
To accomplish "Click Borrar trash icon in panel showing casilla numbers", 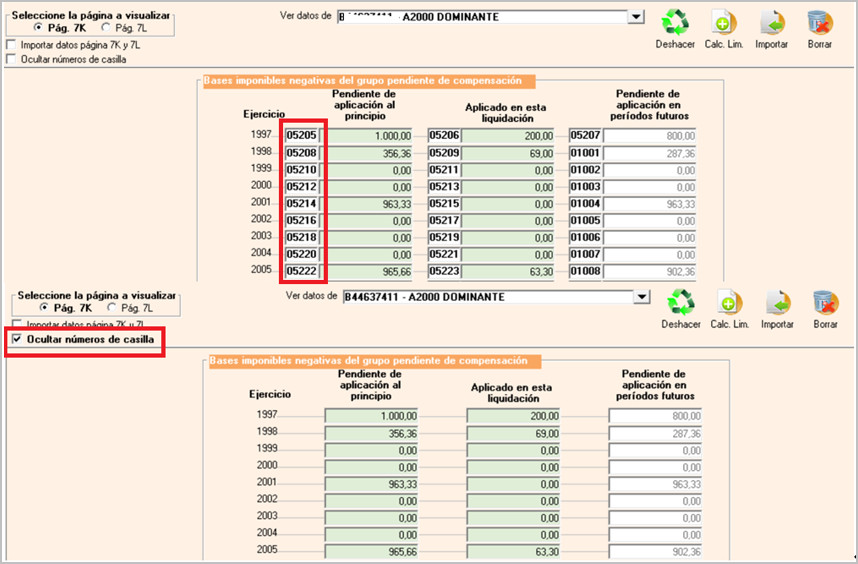I will [820, 22].
